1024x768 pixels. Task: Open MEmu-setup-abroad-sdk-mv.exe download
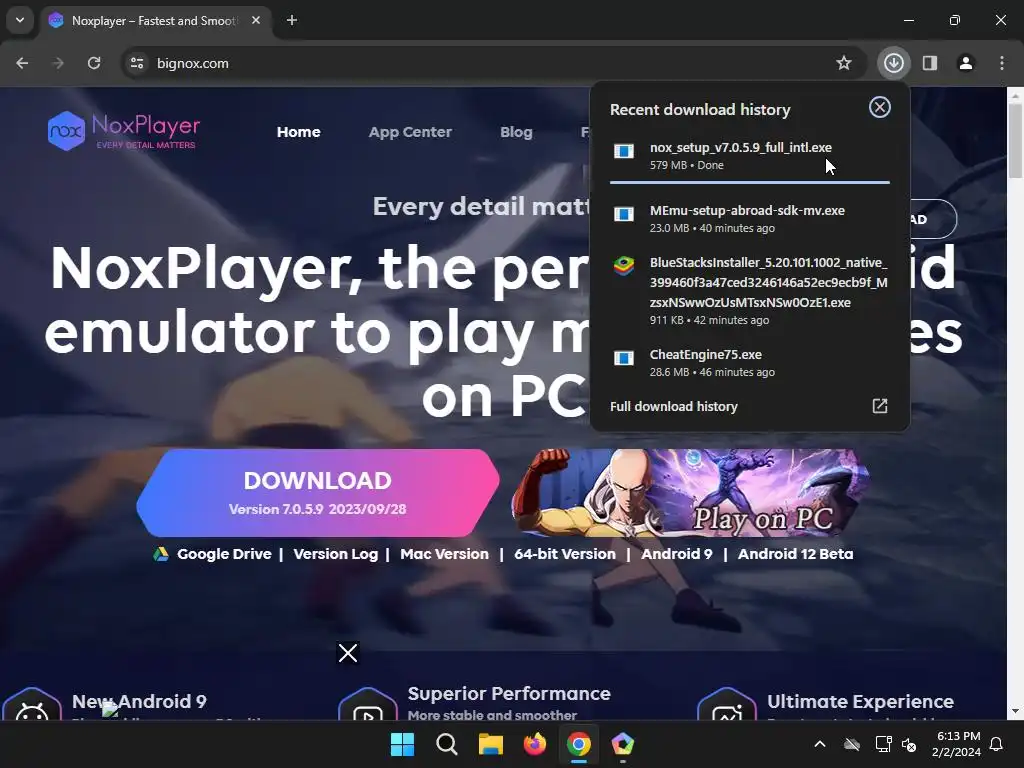point(750,219)
